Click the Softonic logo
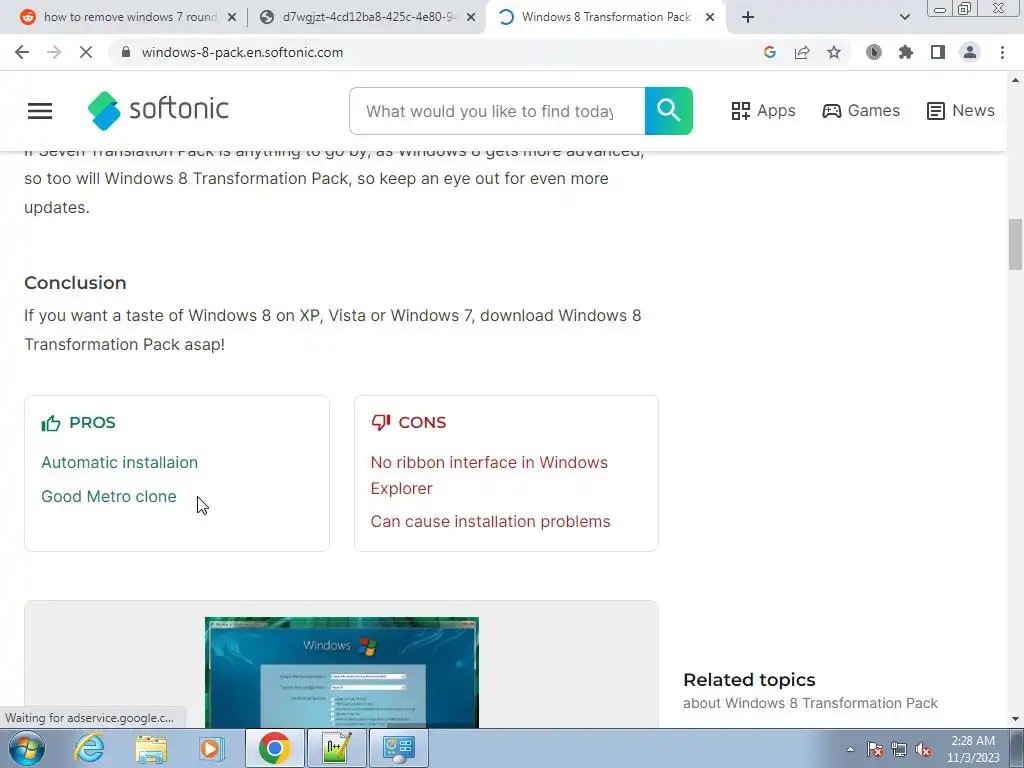The width and height of the screenshot is (1024, 768). pyautogui.click(x=158, y=110)
